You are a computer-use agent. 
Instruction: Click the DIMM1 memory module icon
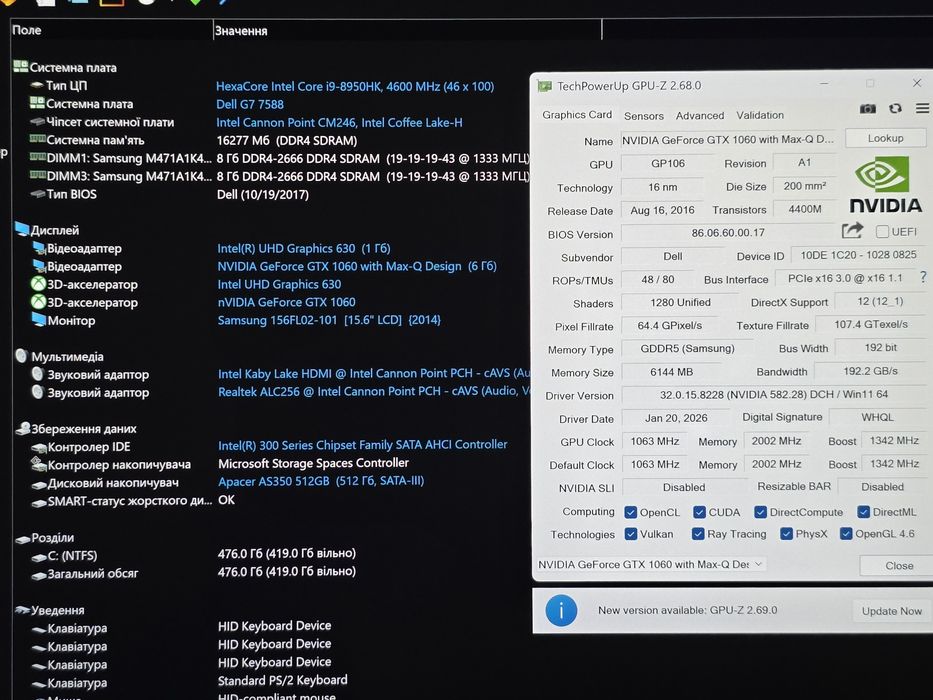37,157
